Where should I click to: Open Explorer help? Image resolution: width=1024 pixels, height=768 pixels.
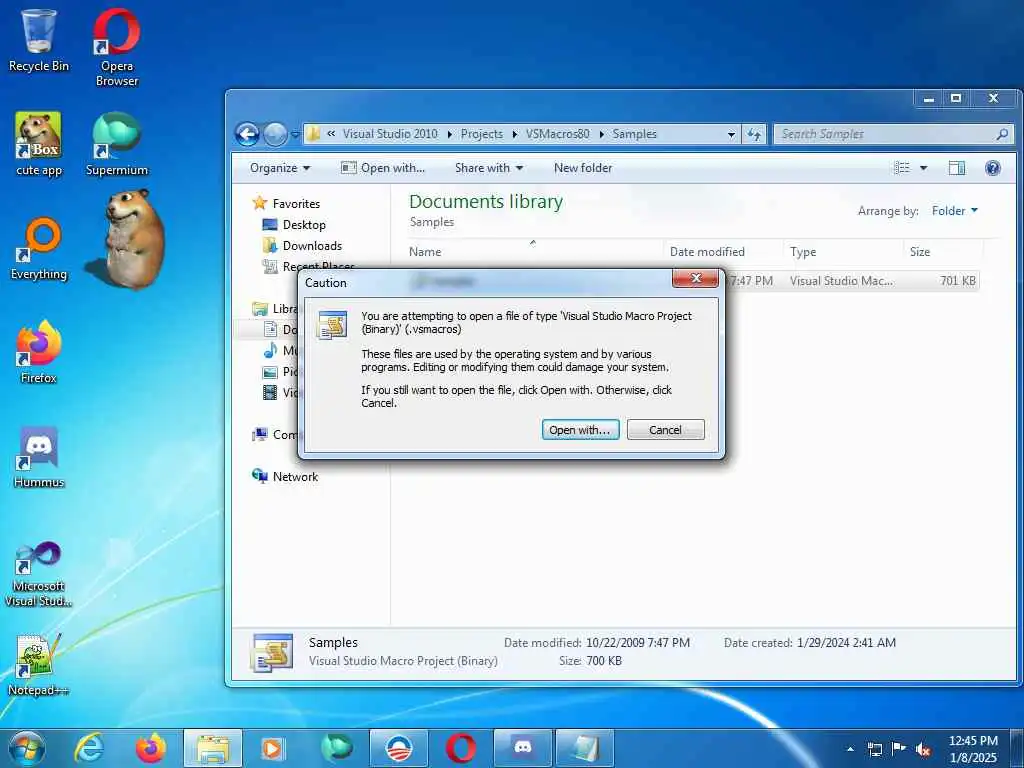[x=993, y=168]
